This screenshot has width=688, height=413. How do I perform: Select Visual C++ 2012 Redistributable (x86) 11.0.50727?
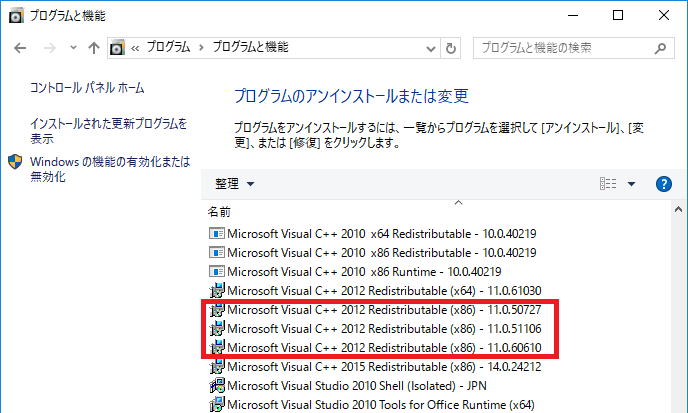pyautogui.click(x=384, y=310)
